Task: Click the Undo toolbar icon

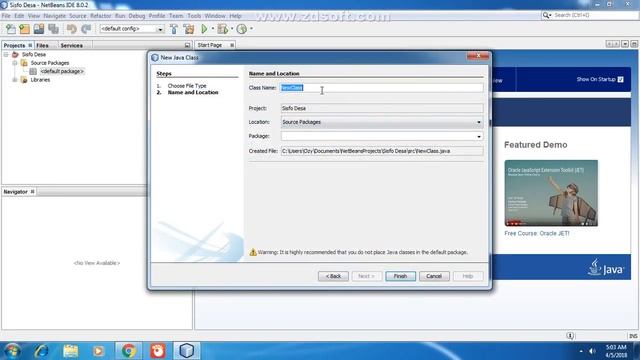Action: [71, 29]
